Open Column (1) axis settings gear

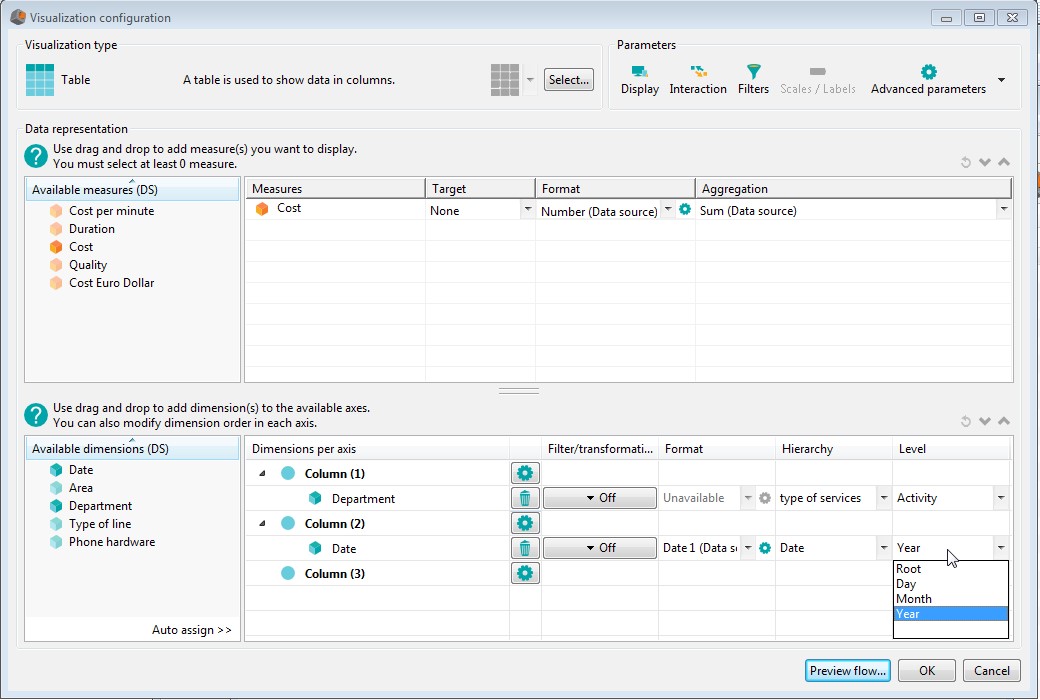[525, 473]
